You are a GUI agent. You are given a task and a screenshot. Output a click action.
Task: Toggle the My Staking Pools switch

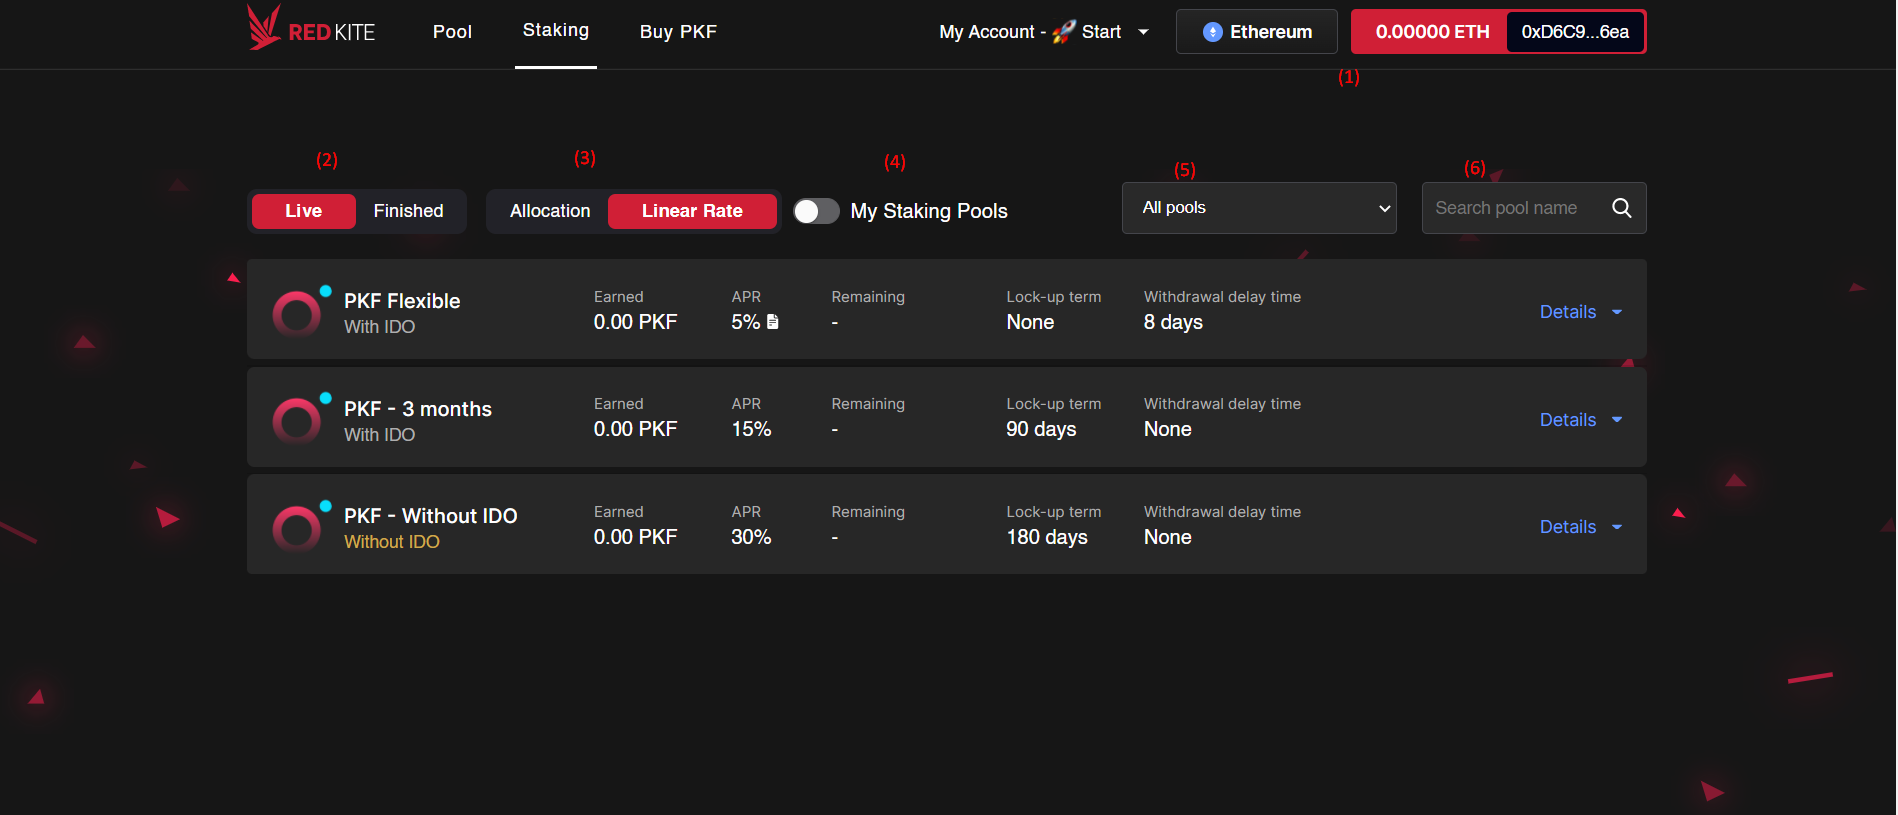point(816,211)
